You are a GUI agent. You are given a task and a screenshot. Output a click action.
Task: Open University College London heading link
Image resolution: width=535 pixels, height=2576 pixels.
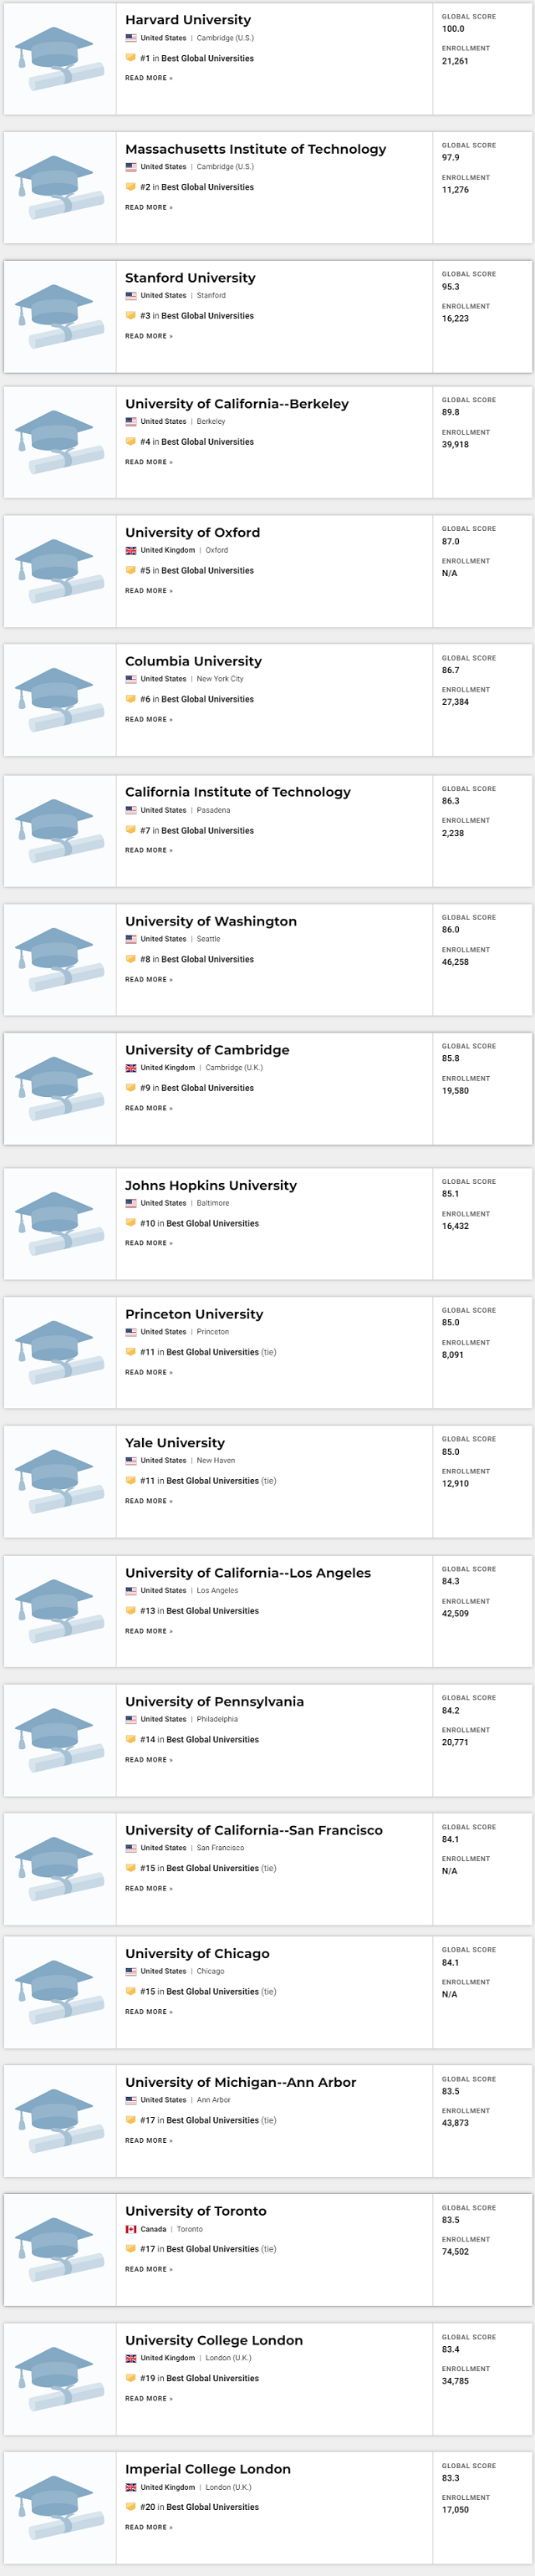click(x=214, y=2340)
